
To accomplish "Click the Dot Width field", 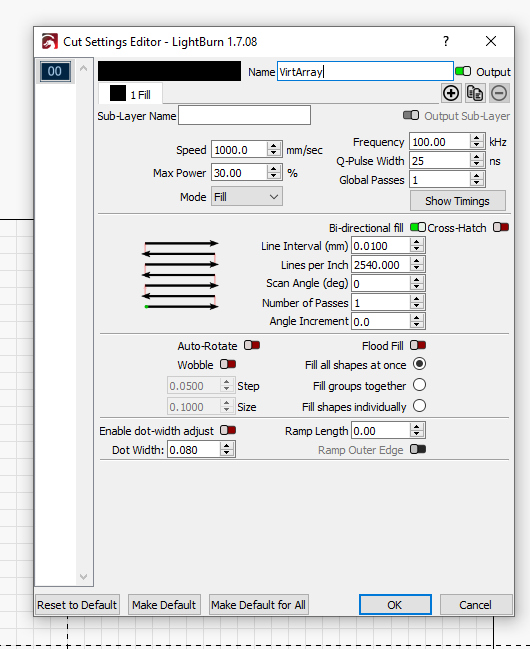I will click(x=194, y=449).
